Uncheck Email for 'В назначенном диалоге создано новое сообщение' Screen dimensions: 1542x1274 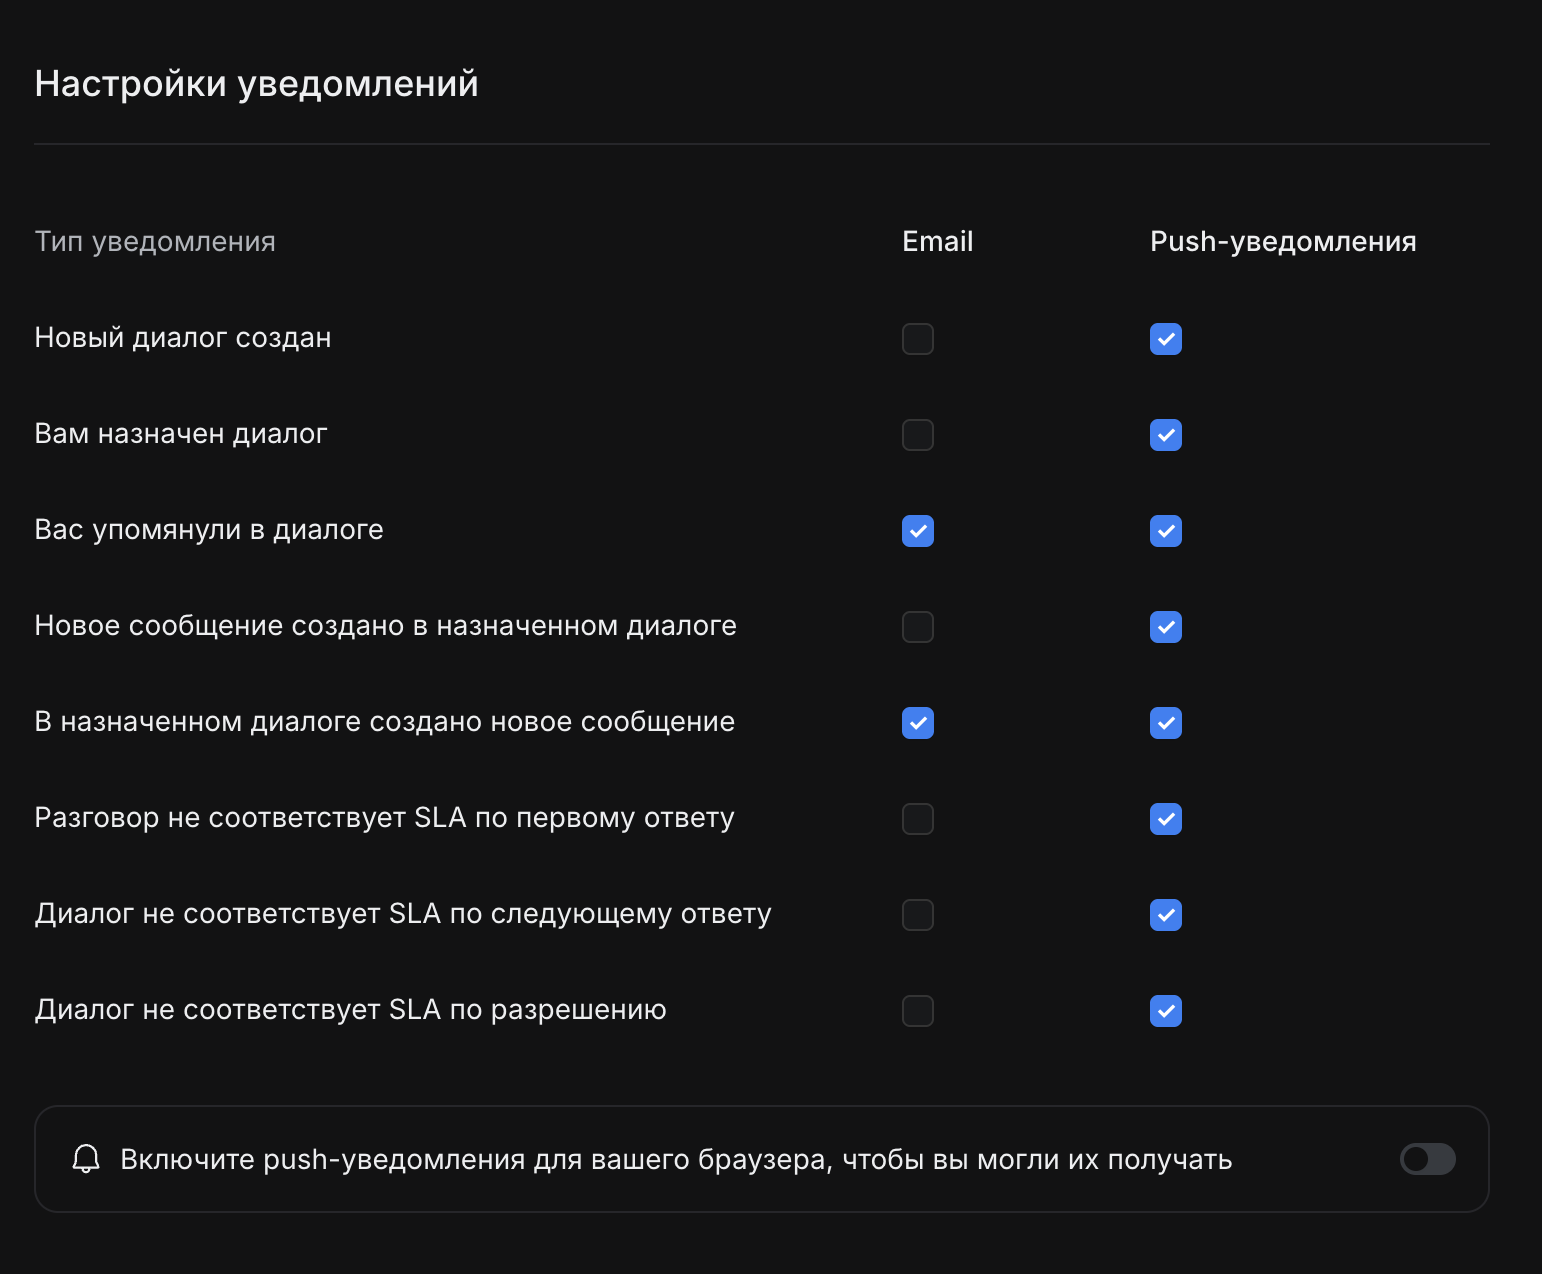tap(917, 723)
